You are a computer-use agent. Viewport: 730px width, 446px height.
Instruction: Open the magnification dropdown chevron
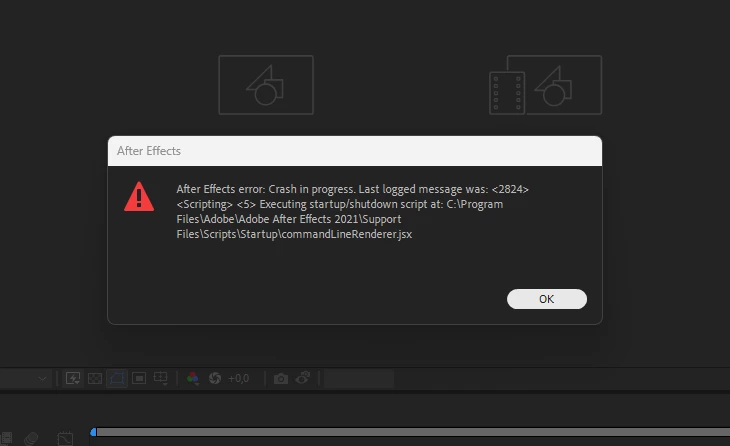pos(42,378)
